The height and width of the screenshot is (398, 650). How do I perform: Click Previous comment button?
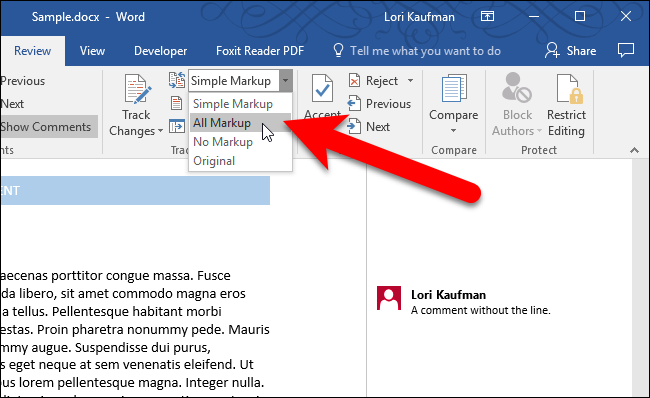coord(22,81)
